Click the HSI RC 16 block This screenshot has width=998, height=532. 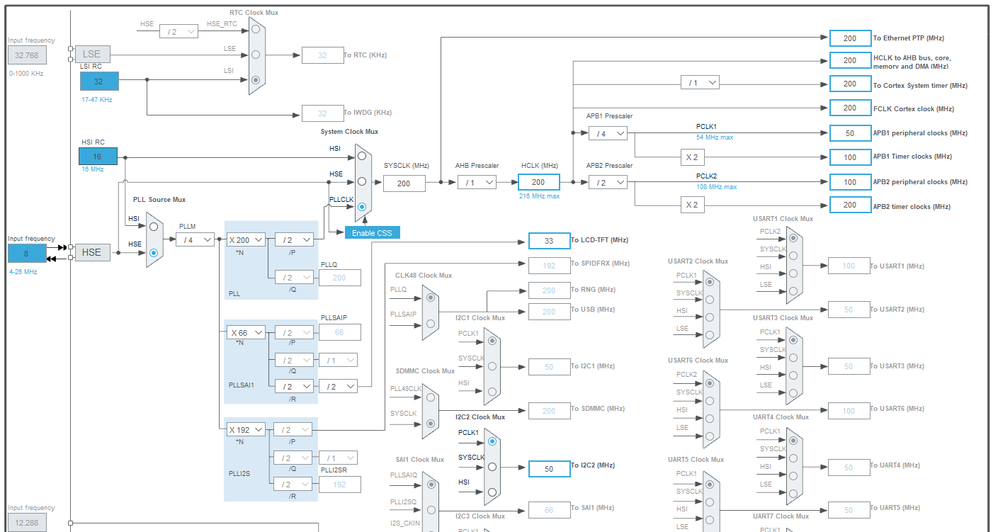(98, 157)
